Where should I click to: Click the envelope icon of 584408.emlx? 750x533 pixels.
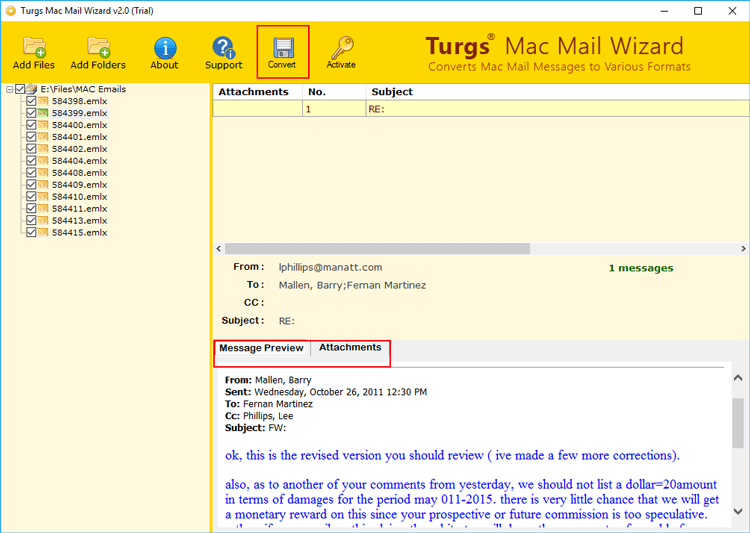(43, 173)
